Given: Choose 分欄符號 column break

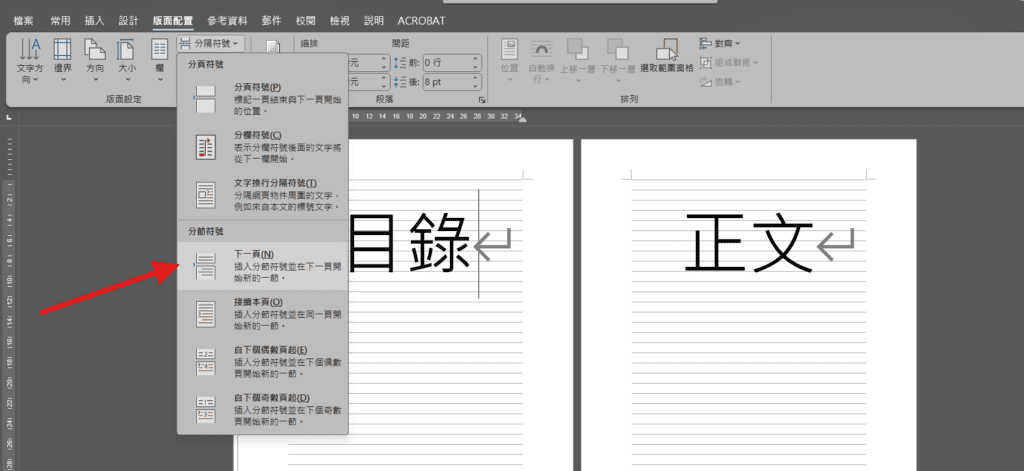Looking at the screenshot, I should point(262,147).
